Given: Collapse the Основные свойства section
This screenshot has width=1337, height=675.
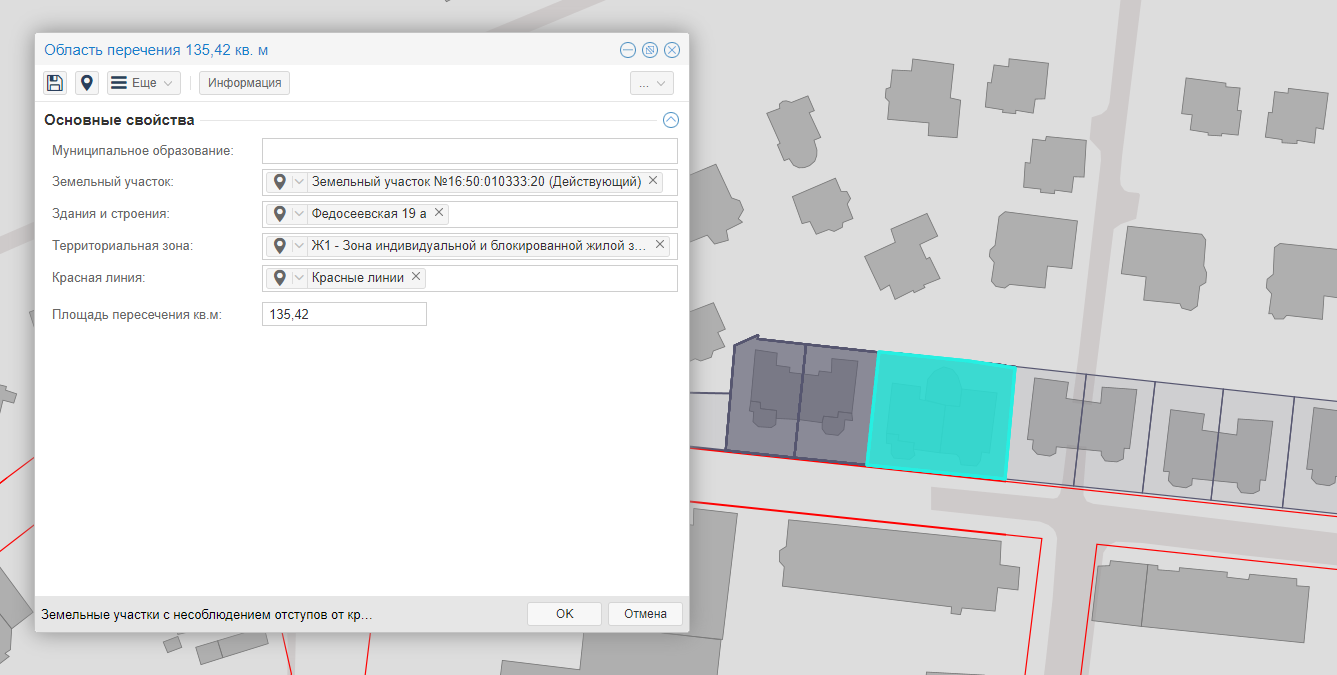Looking at the screenshot, I should click(x=671, y=120).
